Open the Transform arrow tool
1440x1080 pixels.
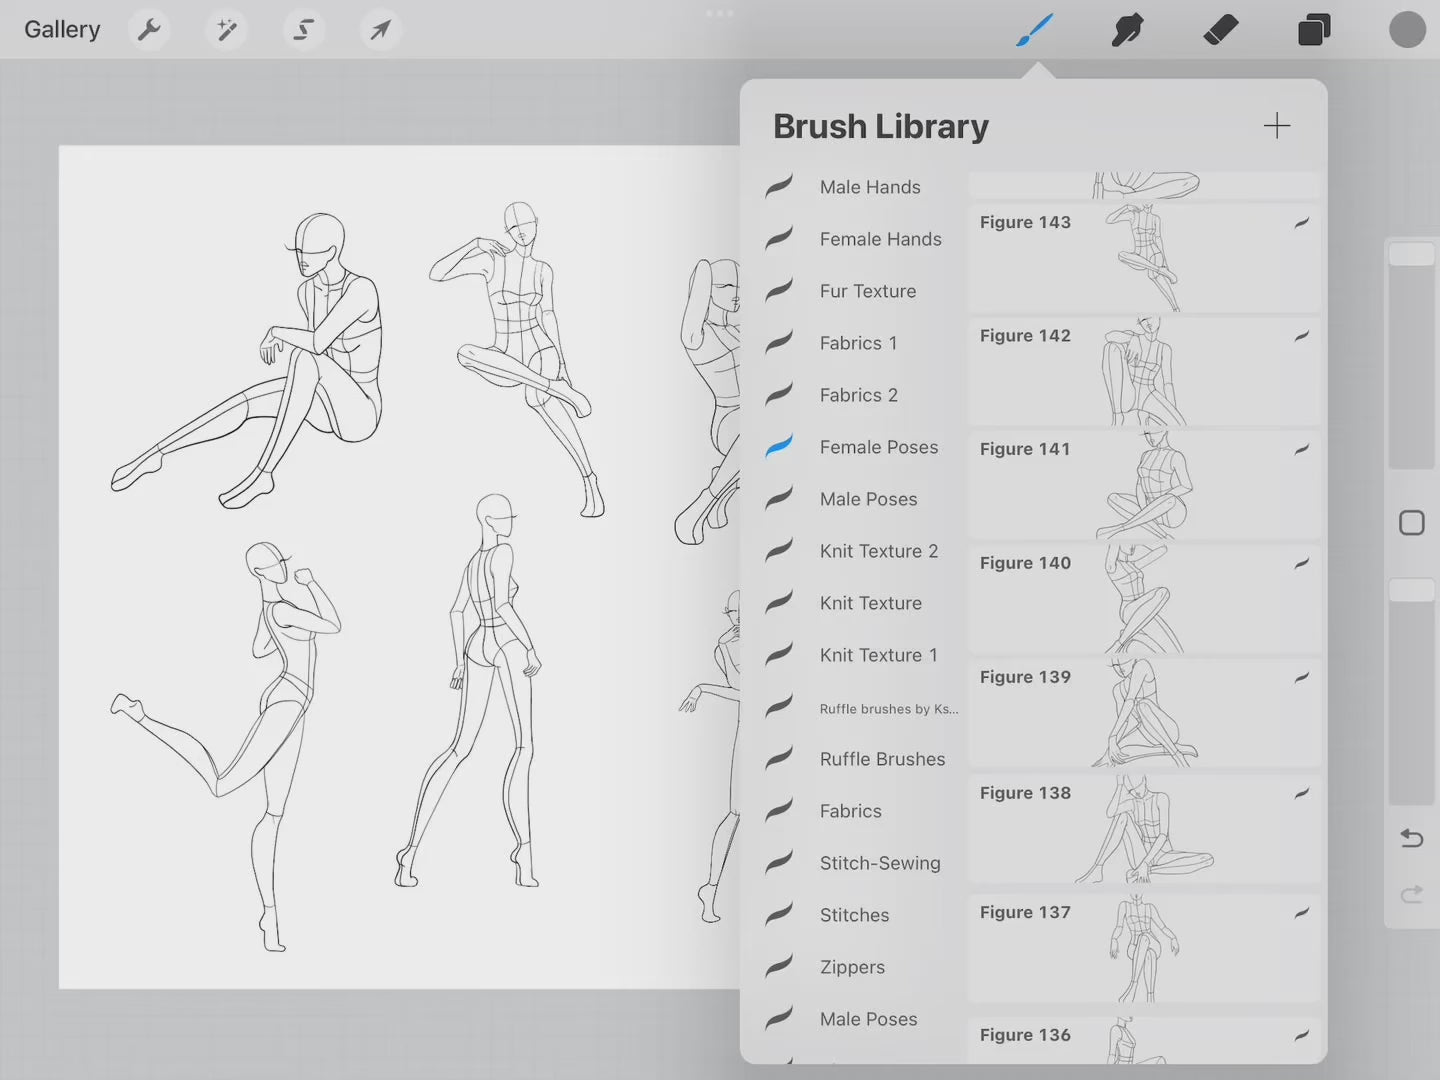(x=380, y=29)
